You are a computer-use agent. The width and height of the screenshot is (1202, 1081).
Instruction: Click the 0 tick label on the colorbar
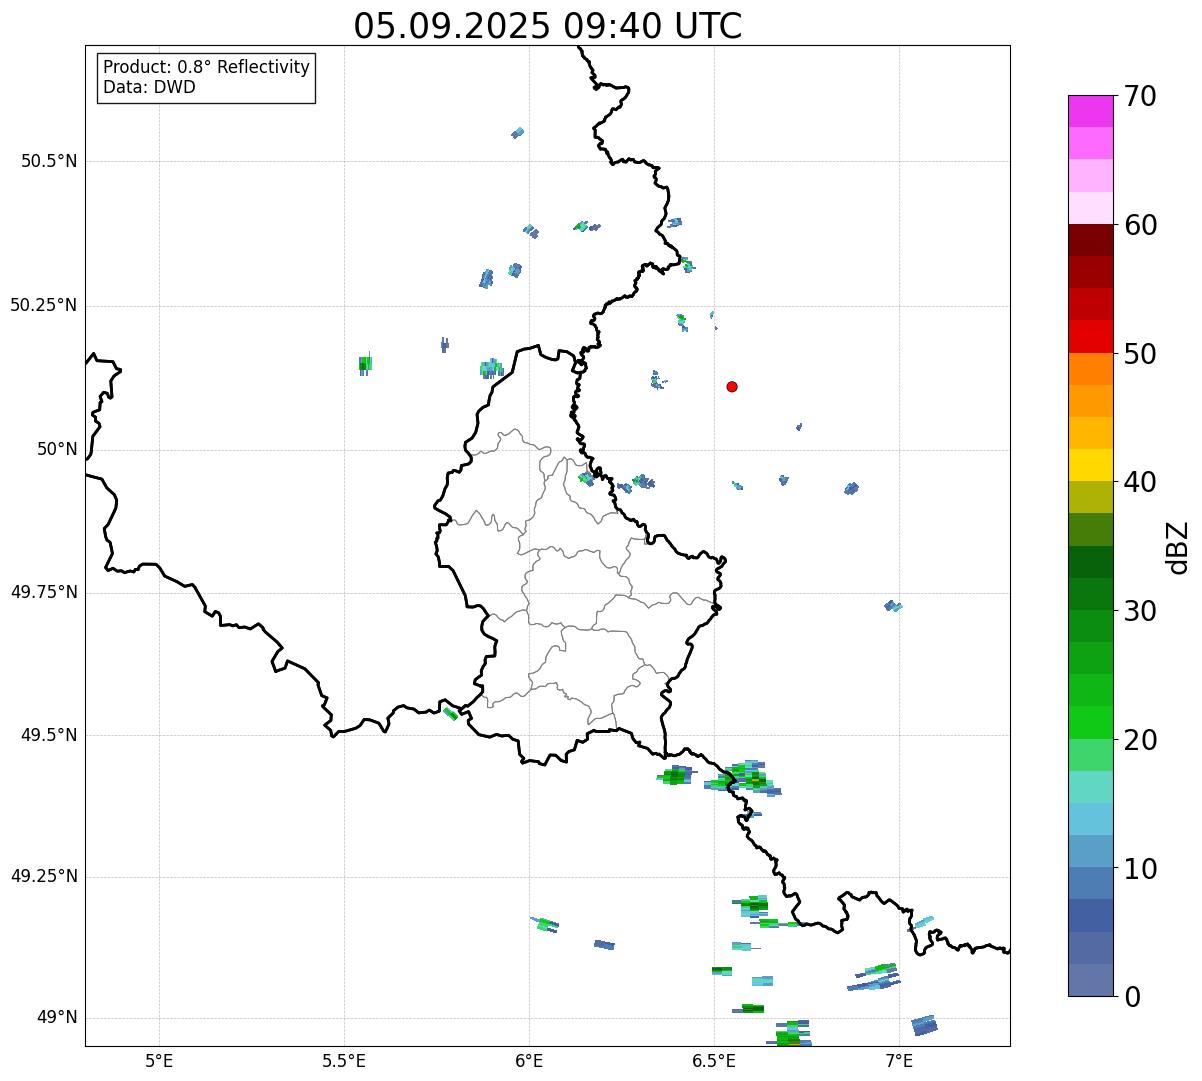click(x=1132, y=997)
